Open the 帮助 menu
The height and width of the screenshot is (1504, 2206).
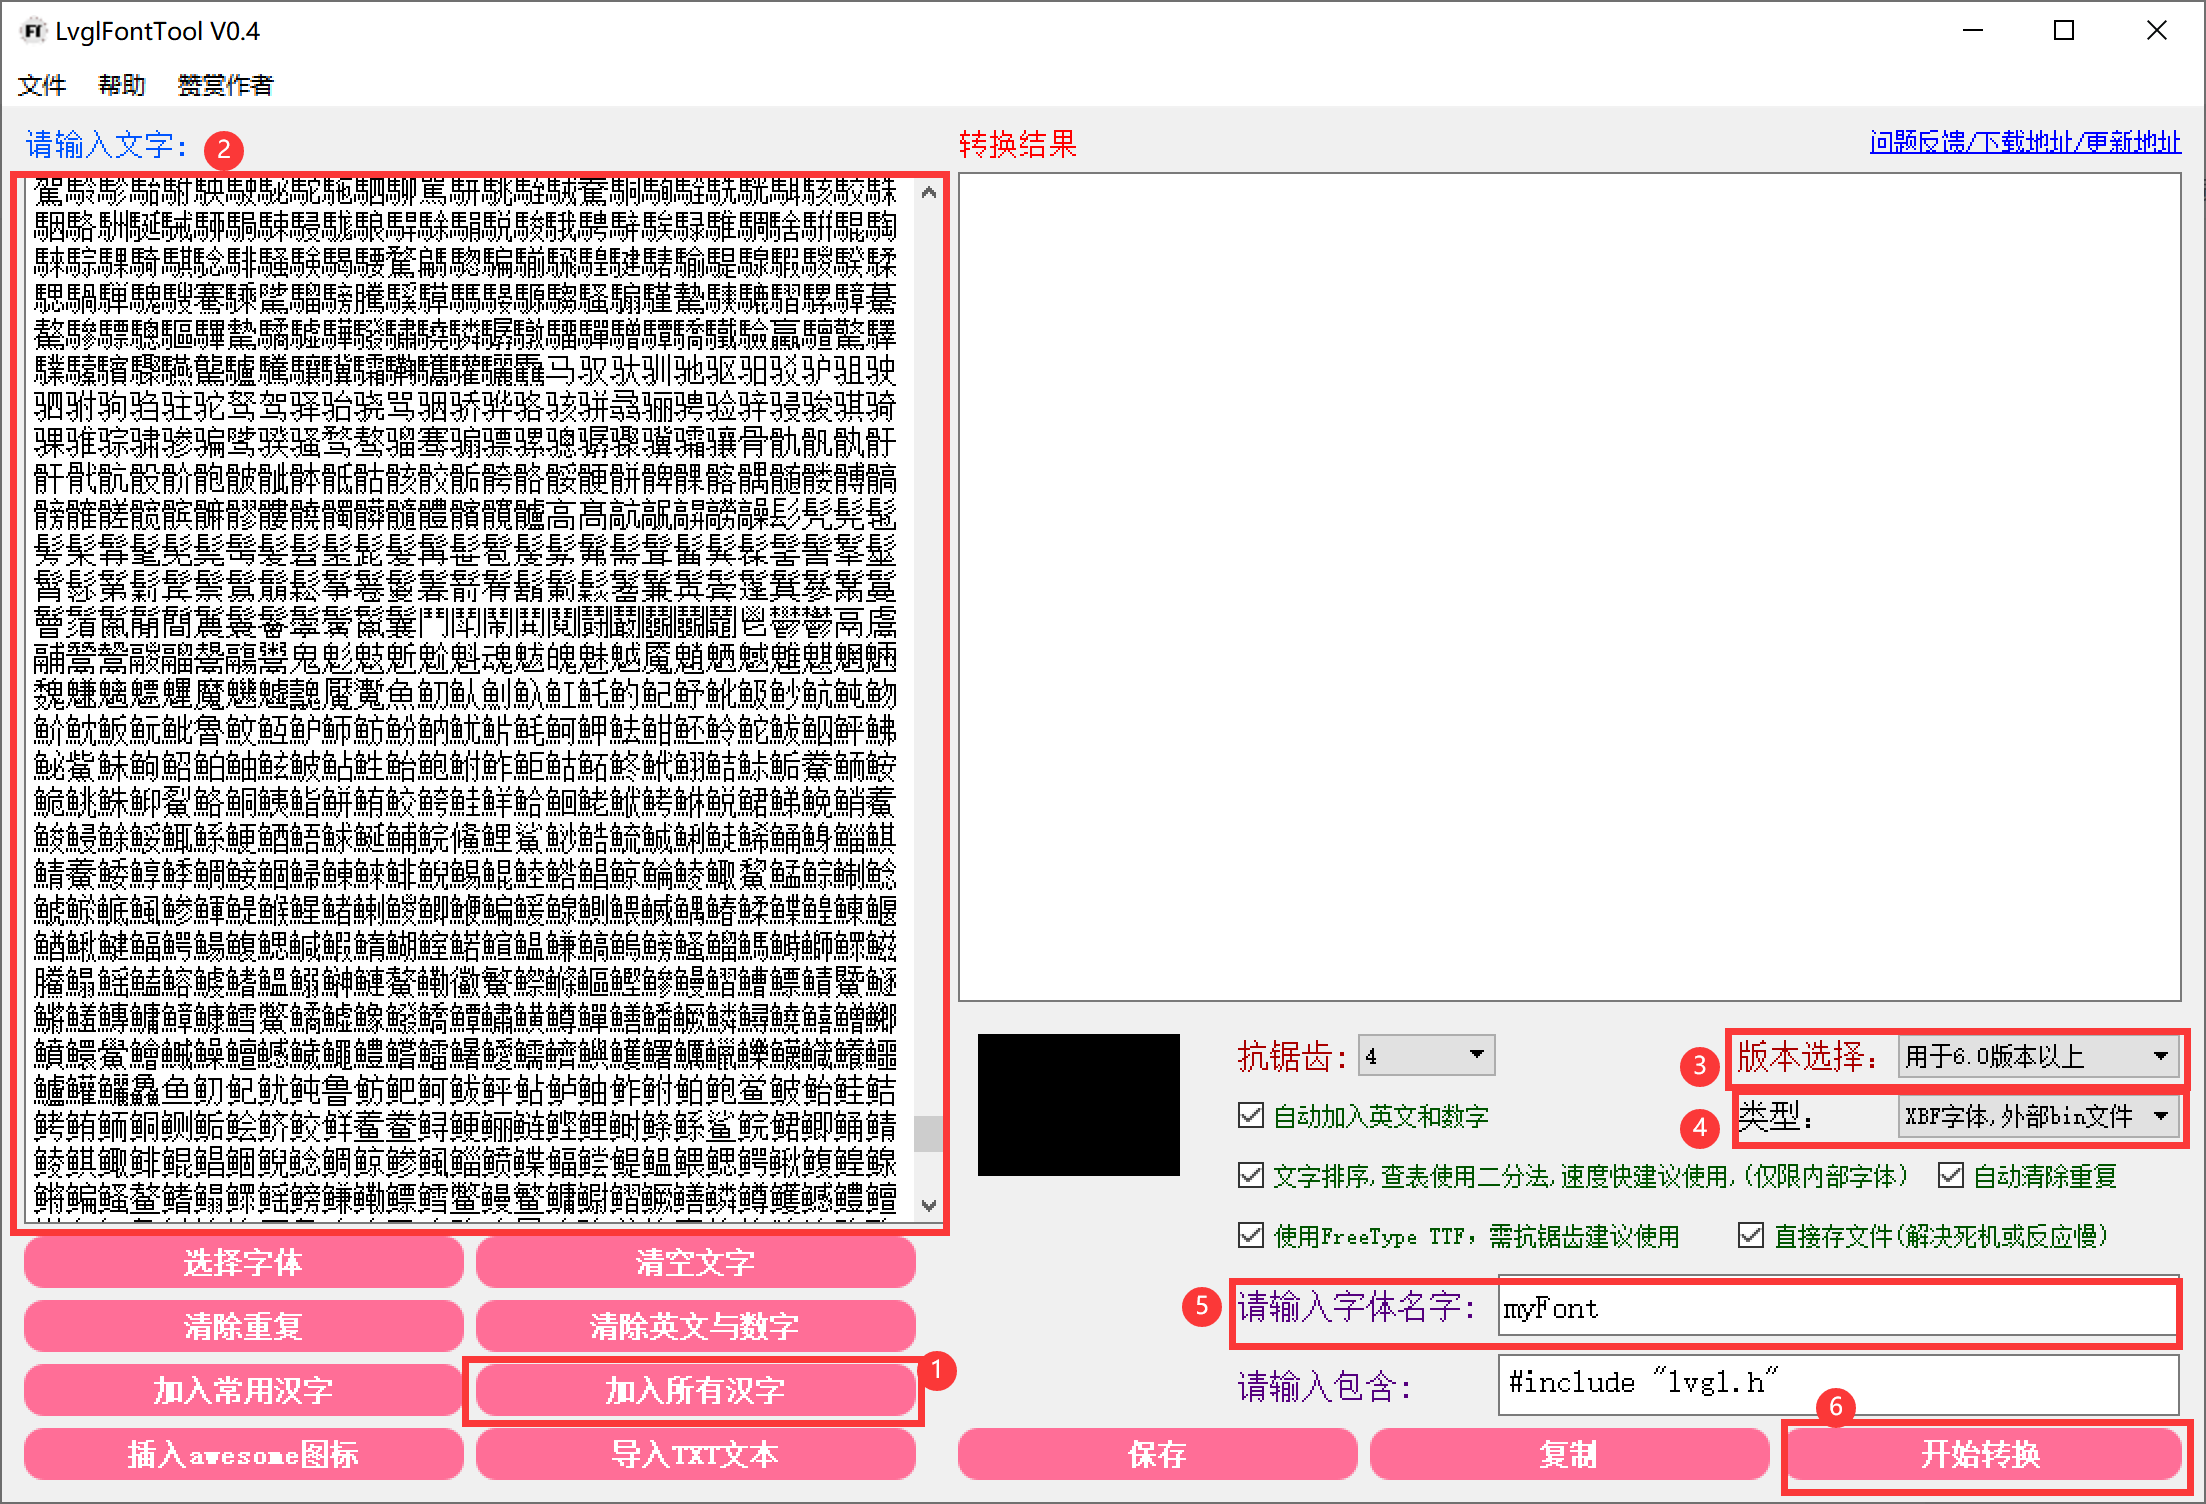(x=122, y=85)
